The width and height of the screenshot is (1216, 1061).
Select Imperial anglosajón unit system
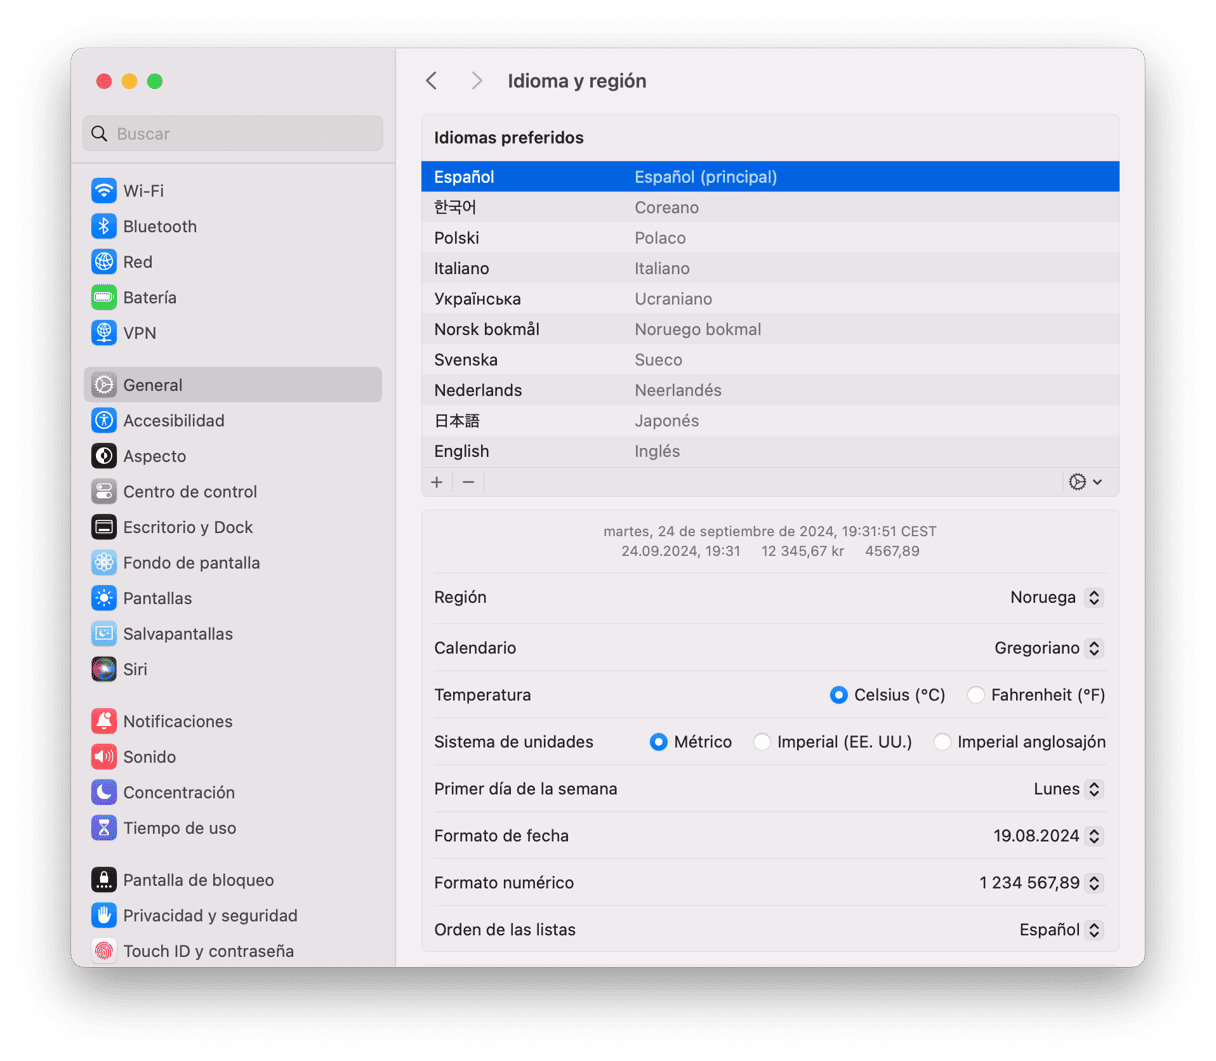coord(942,742)
